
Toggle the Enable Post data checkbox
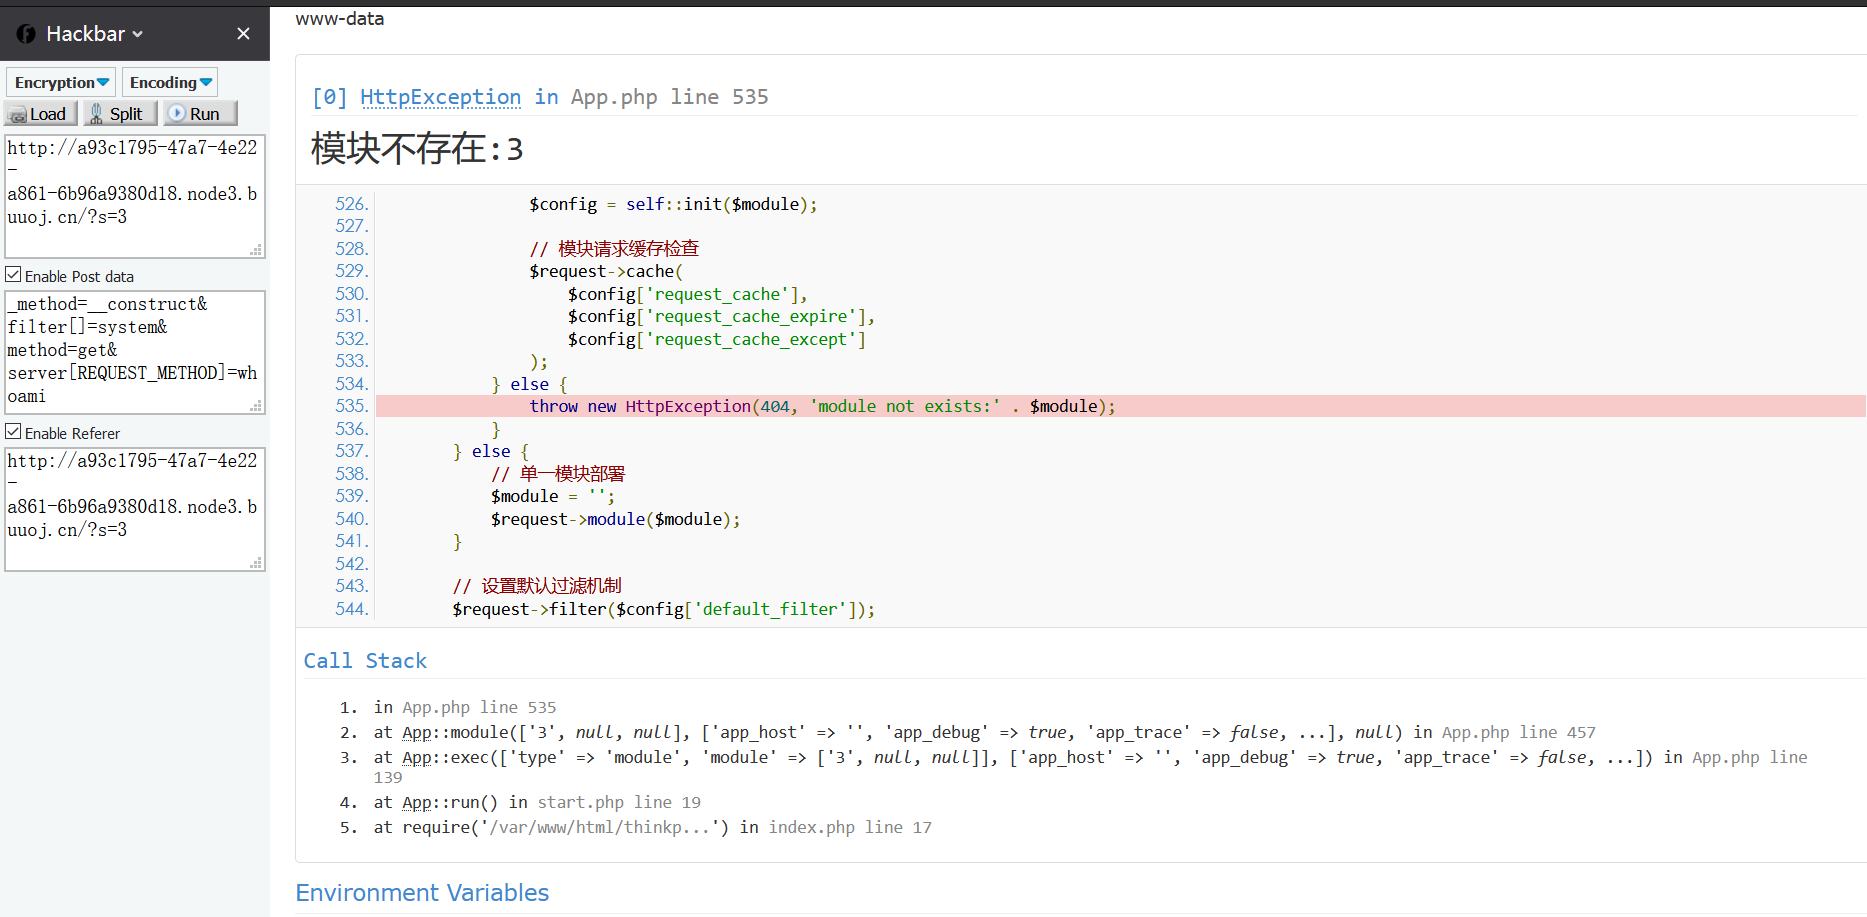coord(13,274)
